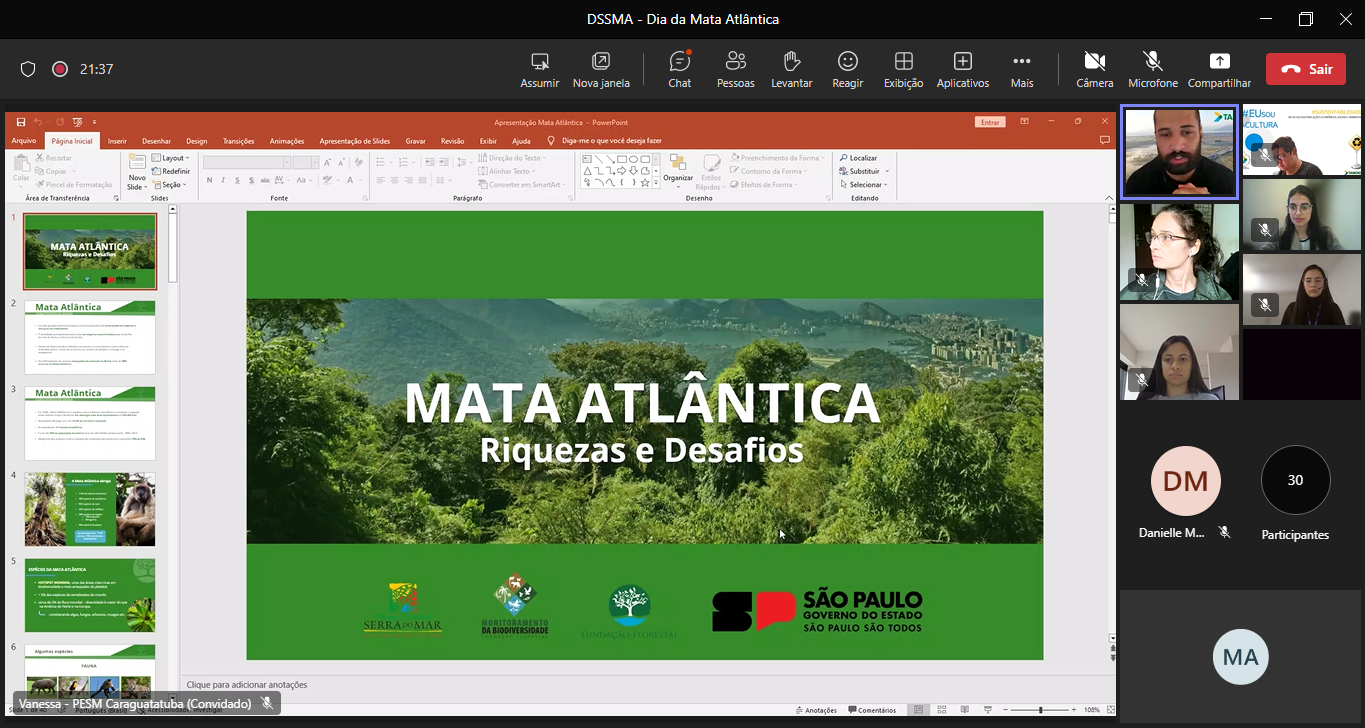Viewport: 1365px width, 728px height.
Task: Click the shared Mata Atlântica slide
Action: pyautogui.click(x=644, y=434)
